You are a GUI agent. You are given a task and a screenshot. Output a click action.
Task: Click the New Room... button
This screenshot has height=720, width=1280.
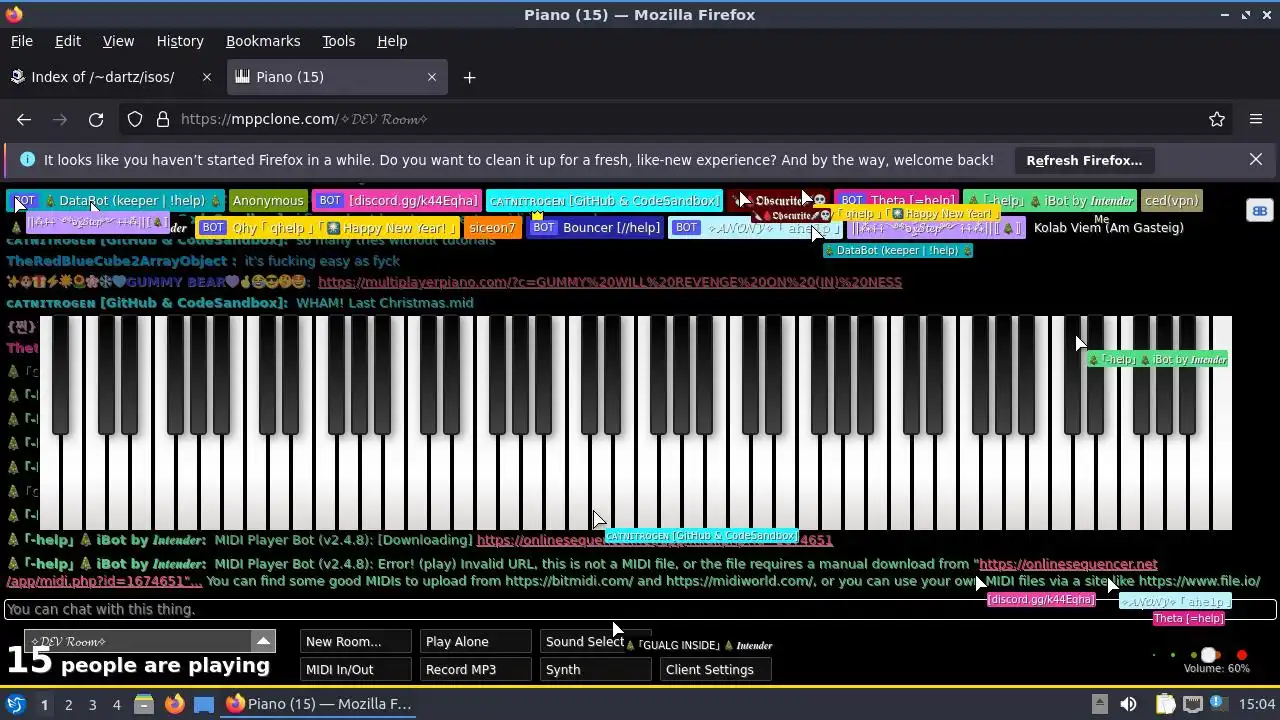[355, 642]
